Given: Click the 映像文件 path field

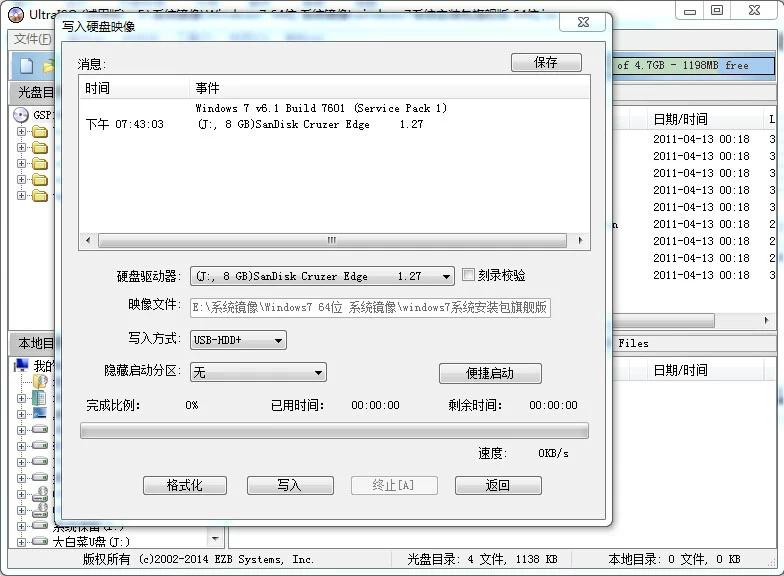Looking at the screenshot, I should (370, 307).
